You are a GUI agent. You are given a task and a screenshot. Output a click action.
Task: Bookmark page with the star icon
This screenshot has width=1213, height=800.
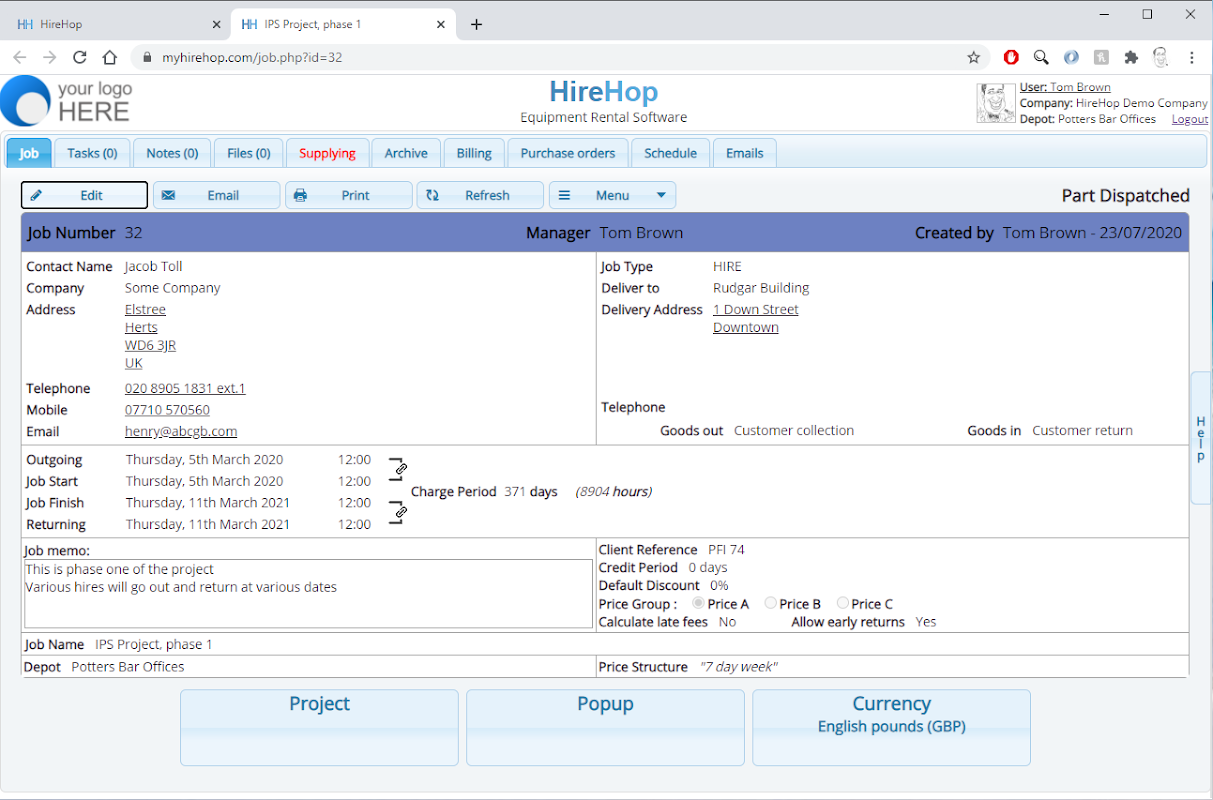973,57
